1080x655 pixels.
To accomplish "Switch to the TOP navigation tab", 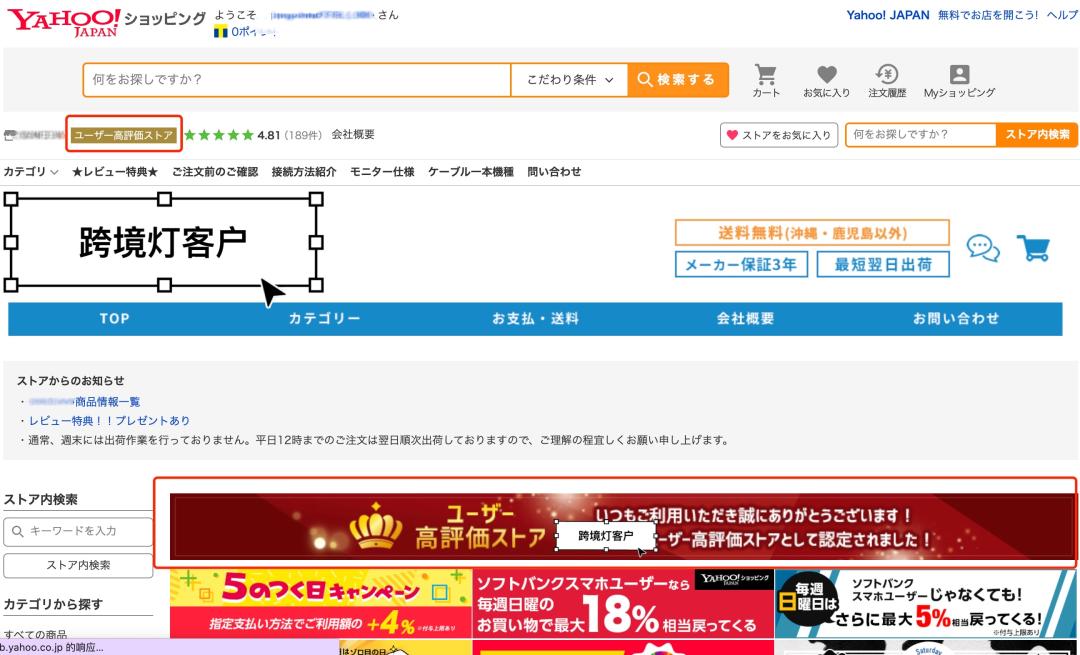I will tap(113, 318).
